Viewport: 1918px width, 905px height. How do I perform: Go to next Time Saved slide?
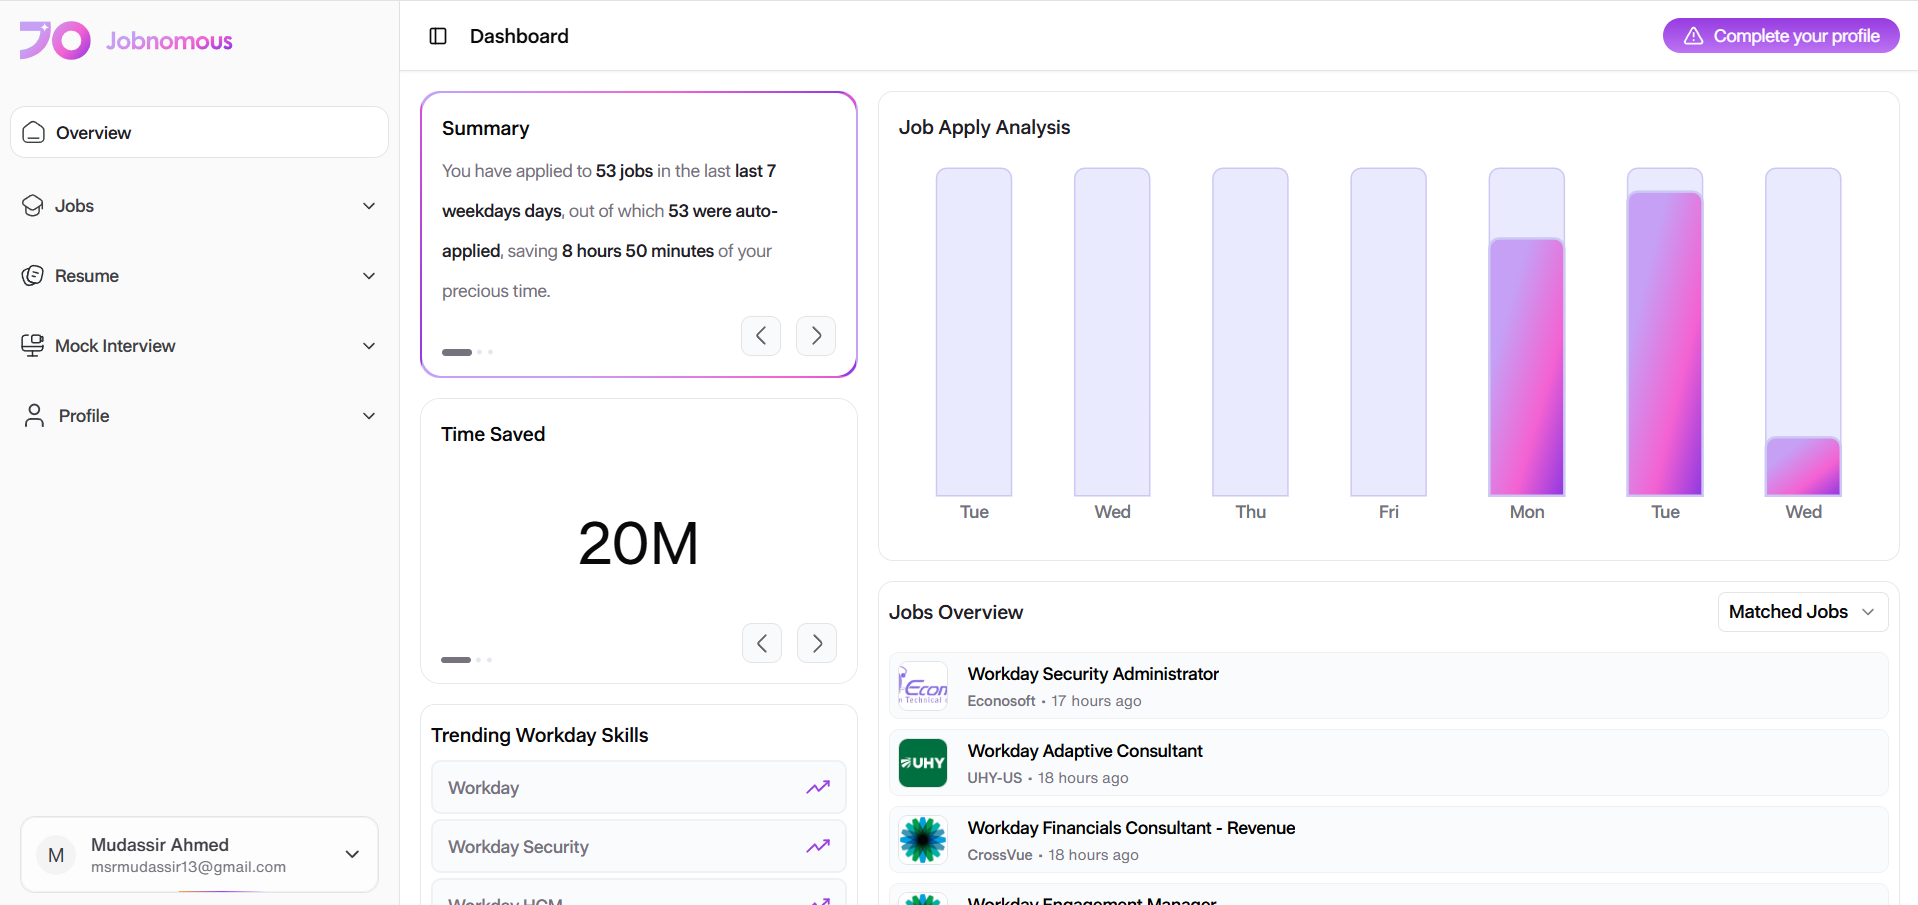pyautogui.click(x=817, y=643)
